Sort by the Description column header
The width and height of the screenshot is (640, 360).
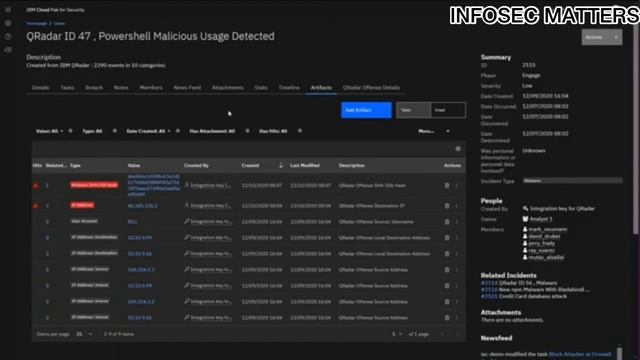pos(351,165)
